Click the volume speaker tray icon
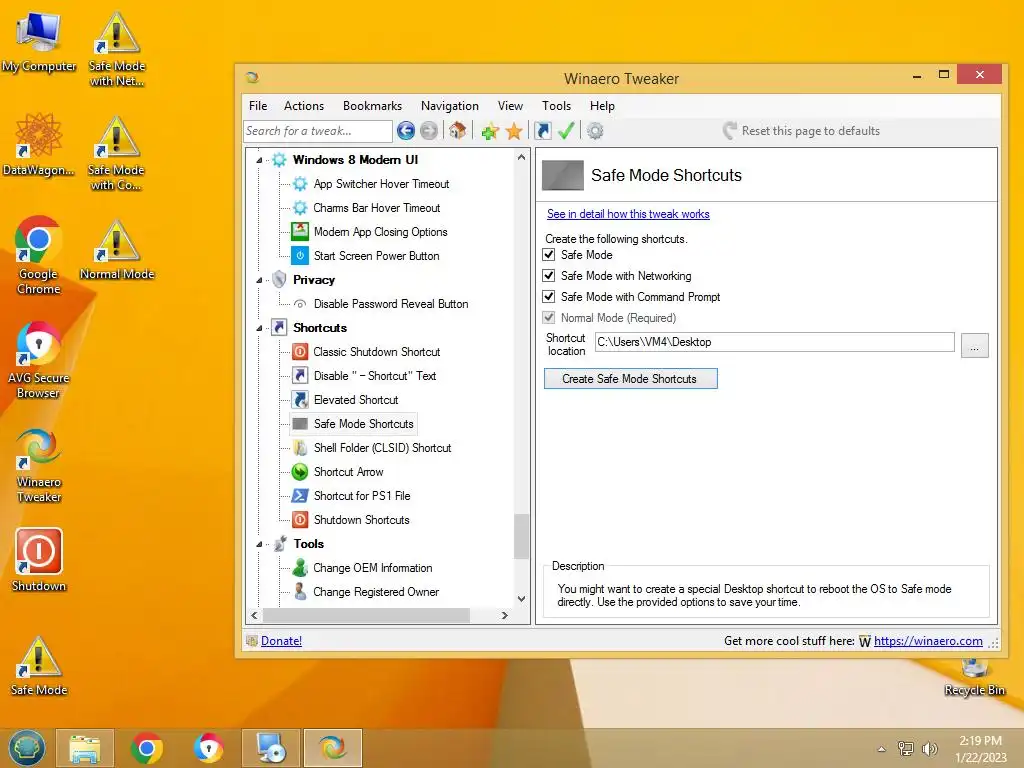The image size is (1024, 768). (929, 749)
